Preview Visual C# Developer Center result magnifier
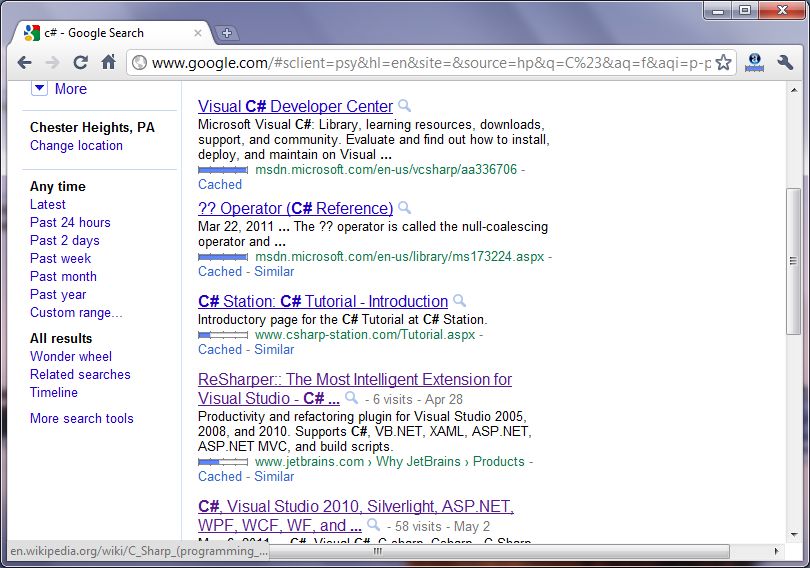 [405, 106]
